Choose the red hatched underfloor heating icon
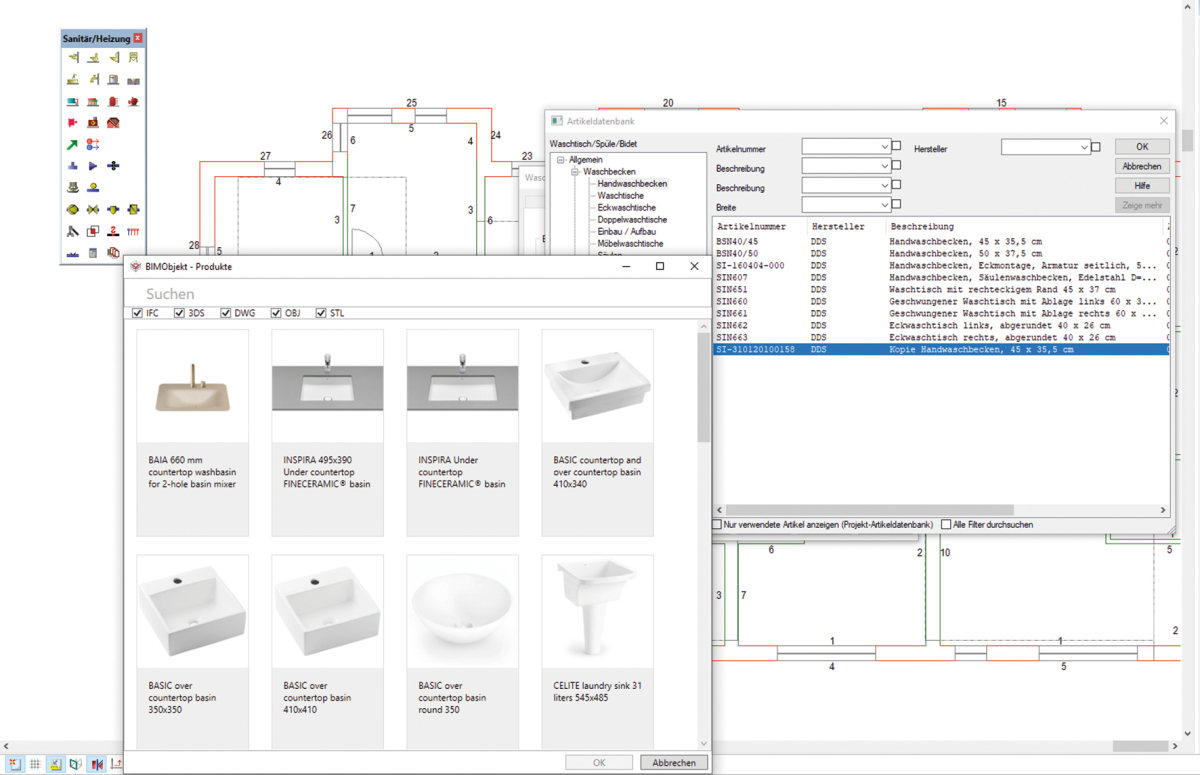This screenshot has width=1200, height=775. pos(113,123)
